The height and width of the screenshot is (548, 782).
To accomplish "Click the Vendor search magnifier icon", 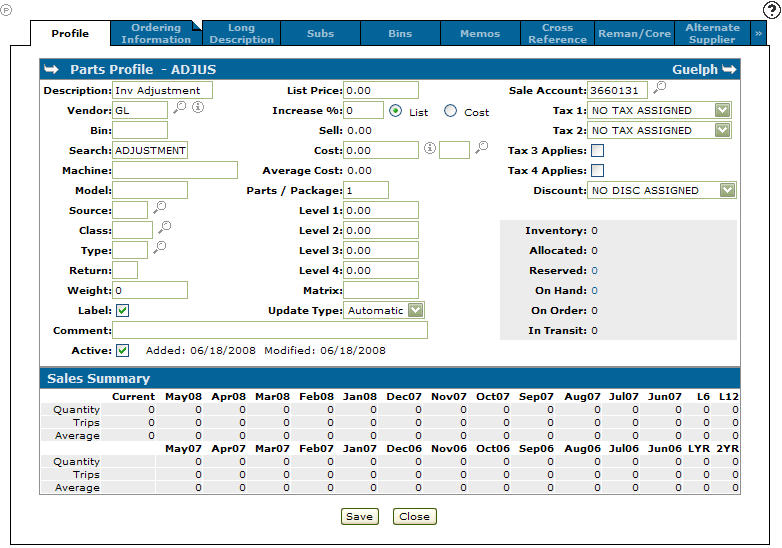I will tap(180, 108).
